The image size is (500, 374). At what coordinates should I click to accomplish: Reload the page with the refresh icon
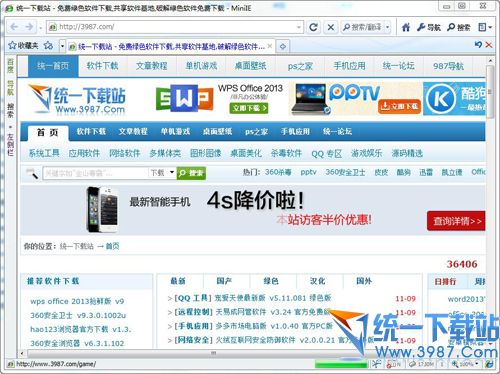pyautogui.click(x=313, y=27)
